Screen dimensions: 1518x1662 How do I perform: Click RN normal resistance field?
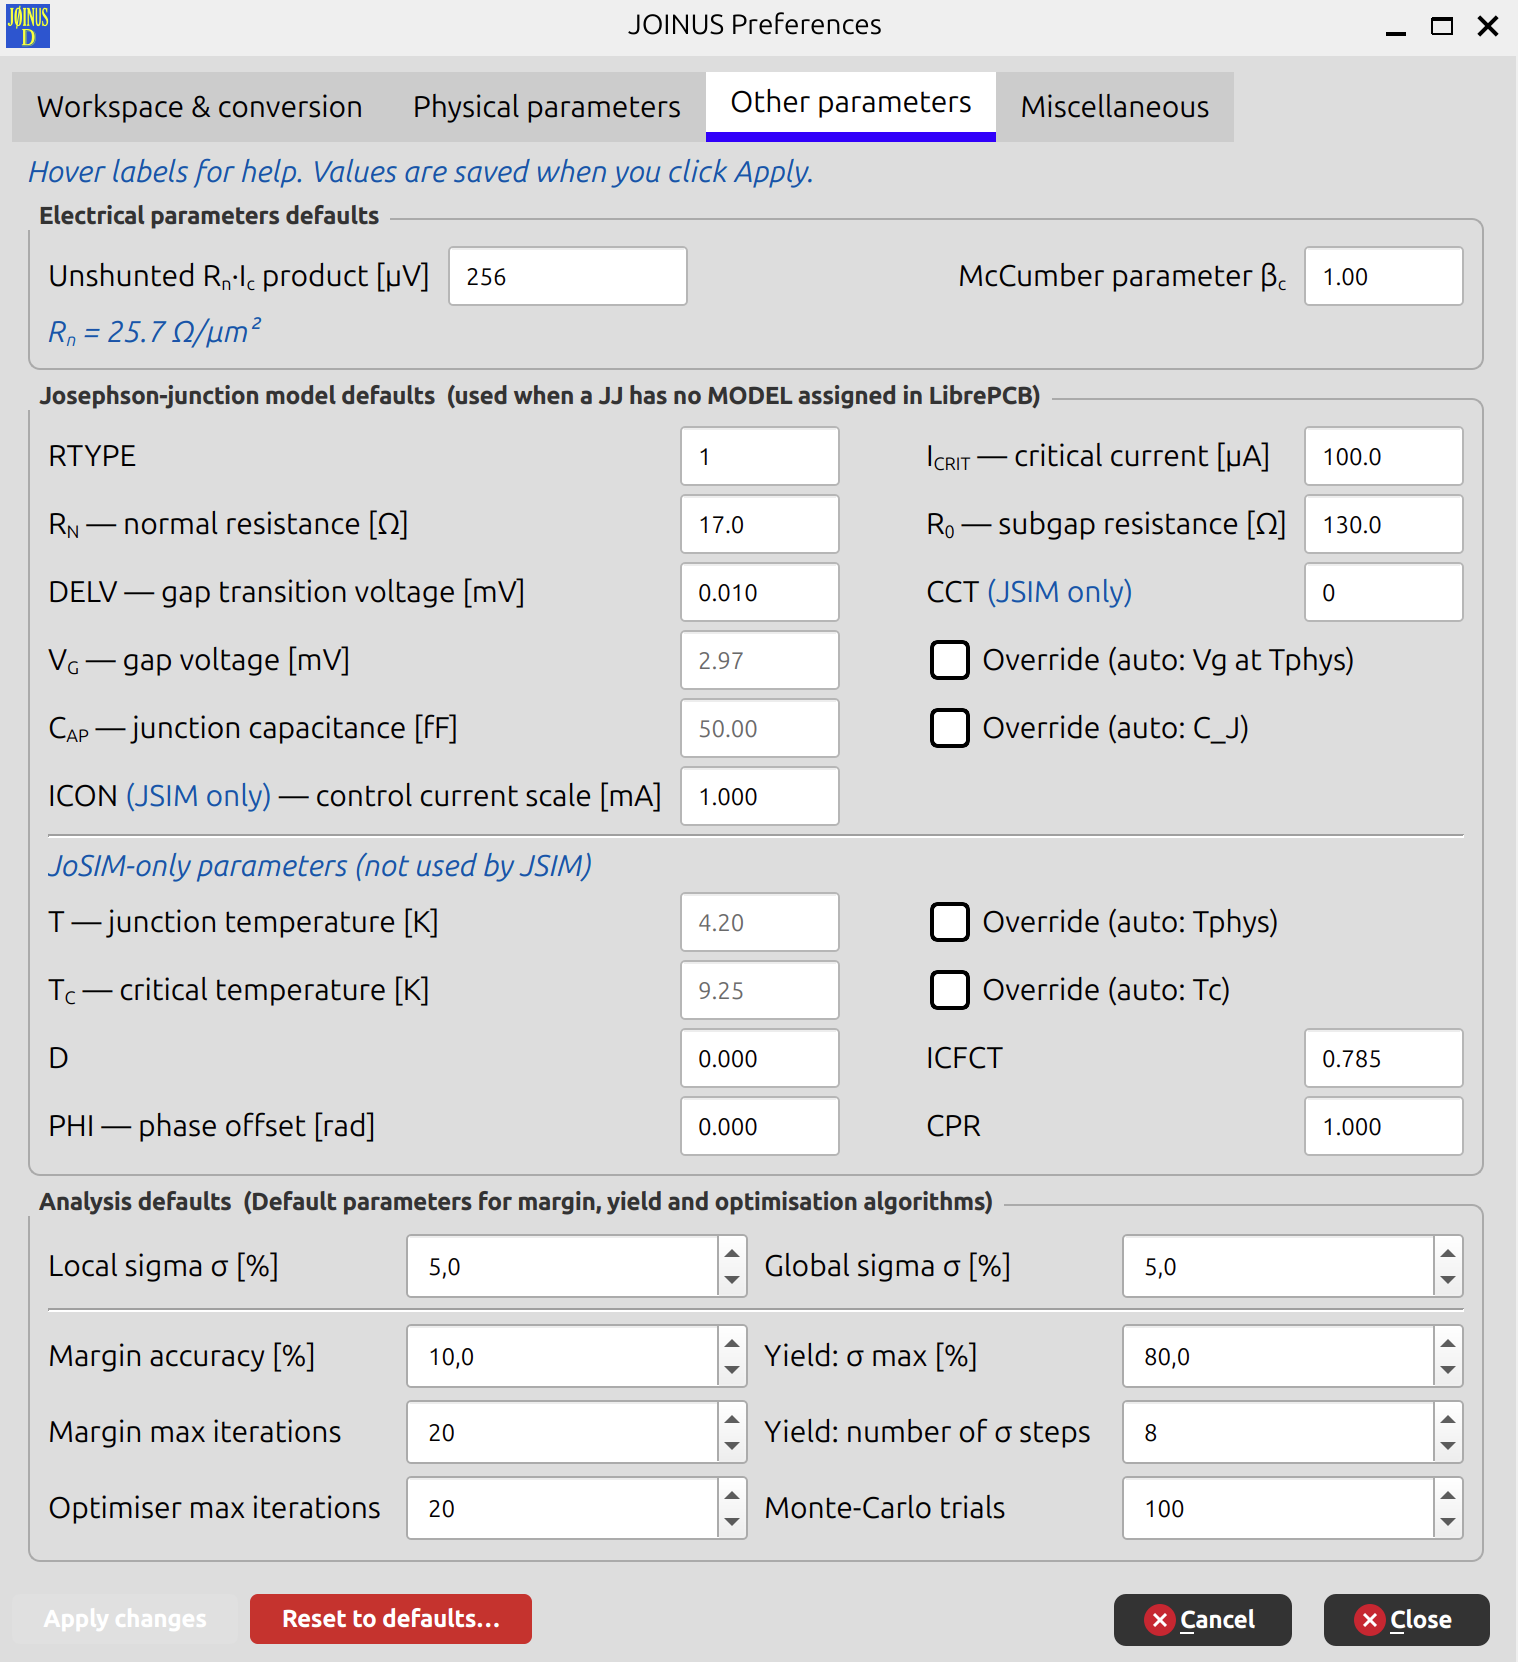760,524
